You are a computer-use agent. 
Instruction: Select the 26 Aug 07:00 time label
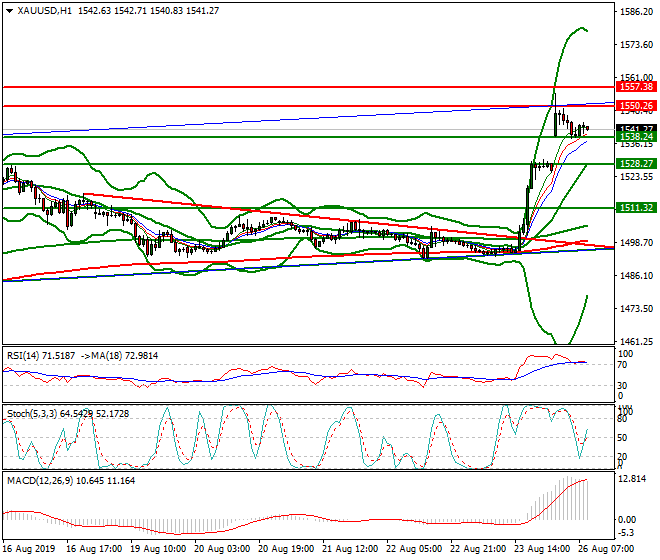606,549
